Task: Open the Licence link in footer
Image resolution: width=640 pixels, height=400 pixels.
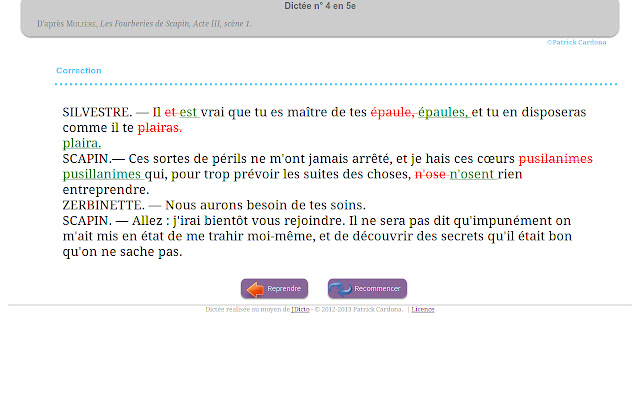Action: tap(422, 310)
